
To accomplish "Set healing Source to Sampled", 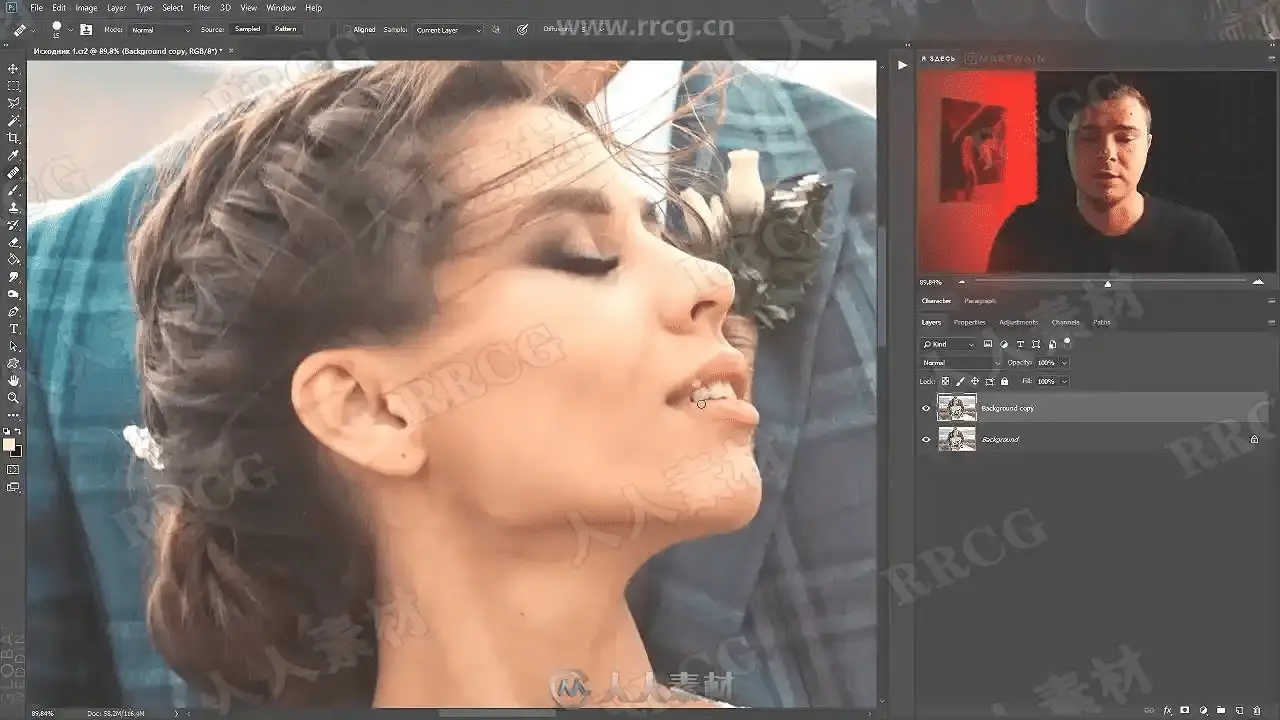I will pos(247,29).
